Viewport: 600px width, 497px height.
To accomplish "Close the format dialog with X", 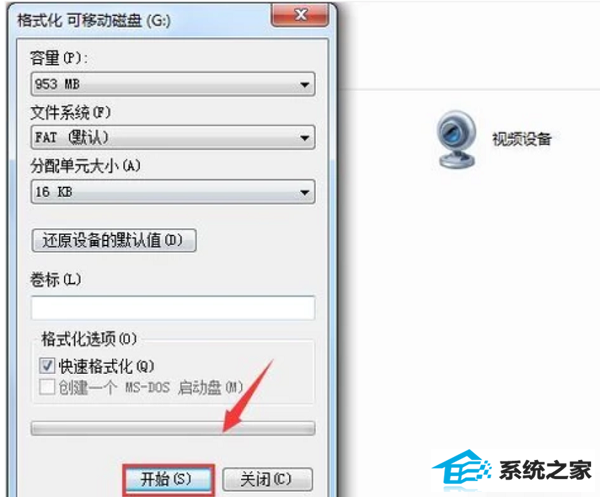I will [x=300, y=15].
